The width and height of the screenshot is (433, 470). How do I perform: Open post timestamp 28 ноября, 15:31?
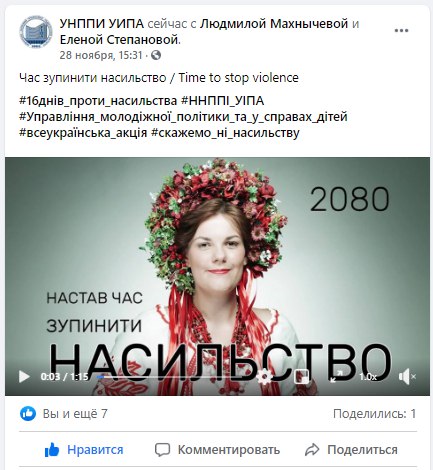point(101,55)
